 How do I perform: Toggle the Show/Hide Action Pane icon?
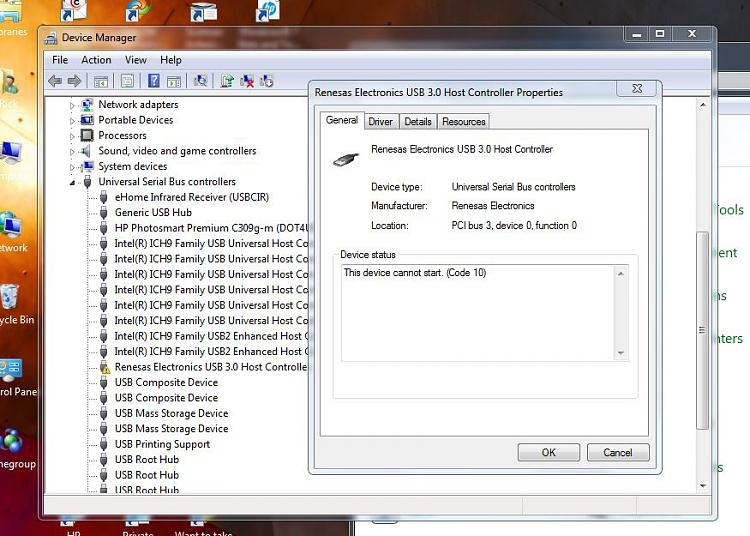[x=174, y=81]
